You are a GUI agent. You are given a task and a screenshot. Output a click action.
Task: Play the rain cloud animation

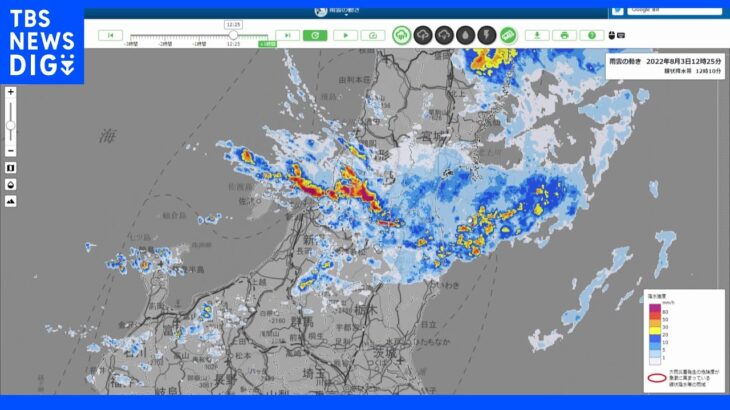(x=345, y=35)
